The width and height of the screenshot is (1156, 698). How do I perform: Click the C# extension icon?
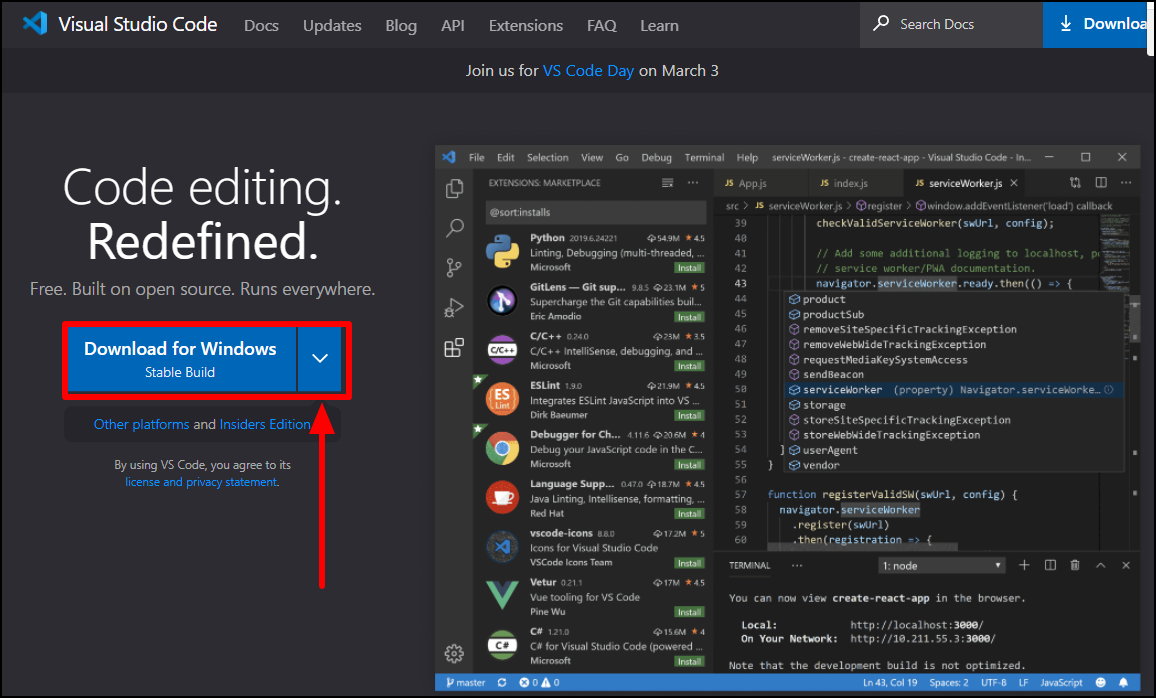click(502, 645)
